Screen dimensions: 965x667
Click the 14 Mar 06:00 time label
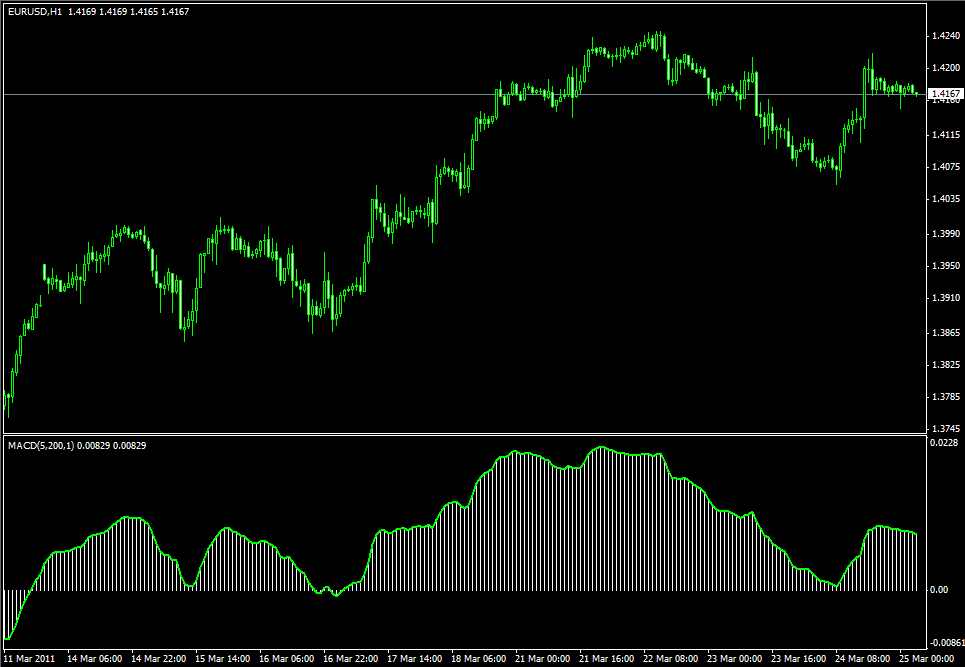pos(95,659)
